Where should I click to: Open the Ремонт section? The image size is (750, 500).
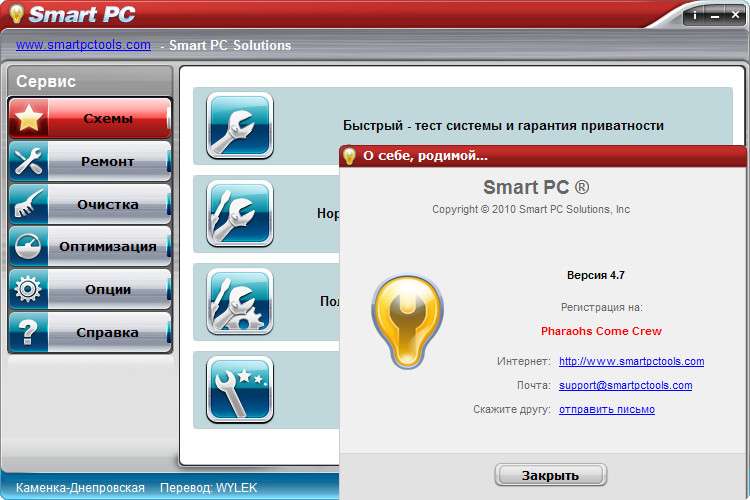point(89,161)
